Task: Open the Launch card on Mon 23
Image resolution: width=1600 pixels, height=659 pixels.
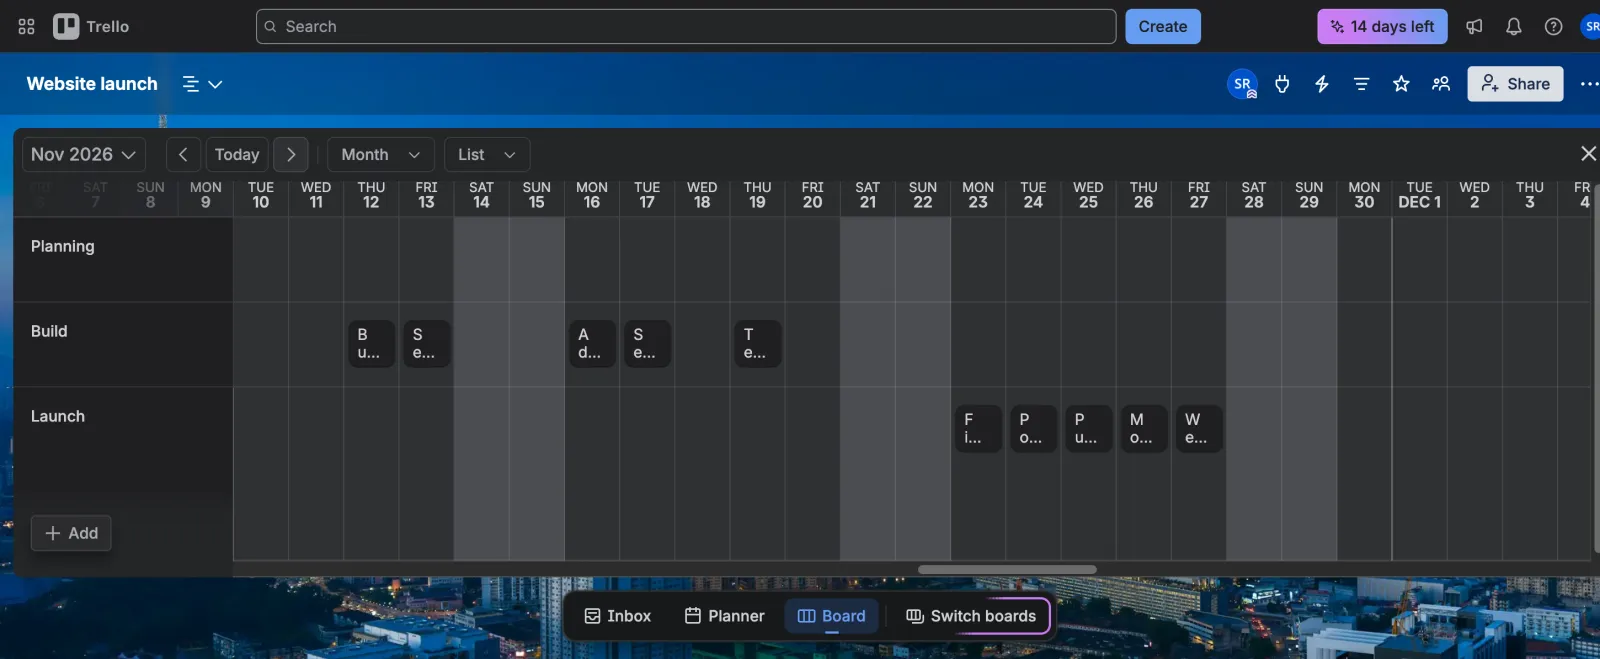Action: point(978,429)
